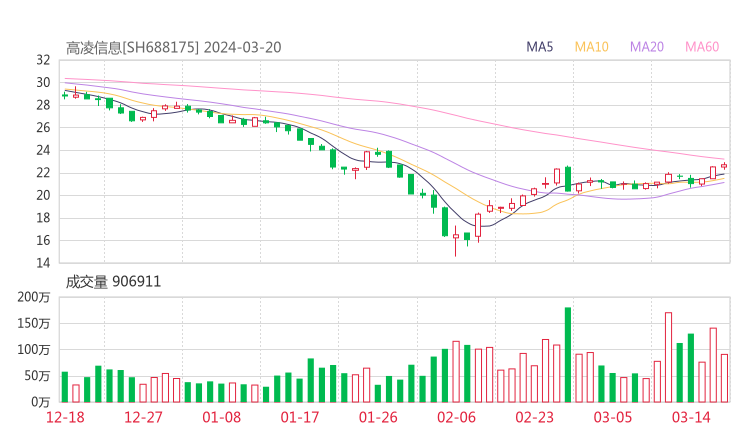Jump to the 01-17 date label
The image size is (740, 440).
[x=299, y=417]
